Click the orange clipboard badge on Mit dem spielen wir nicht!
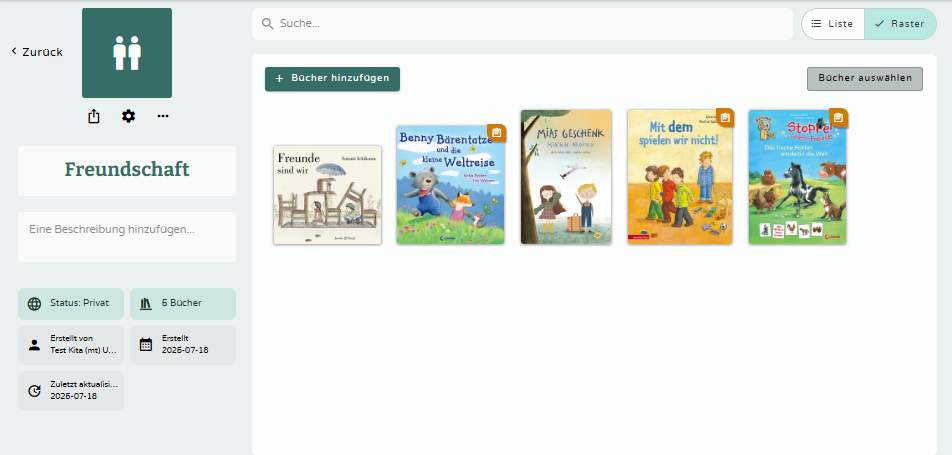The image size is (952, 455). (x=724, y=117)
